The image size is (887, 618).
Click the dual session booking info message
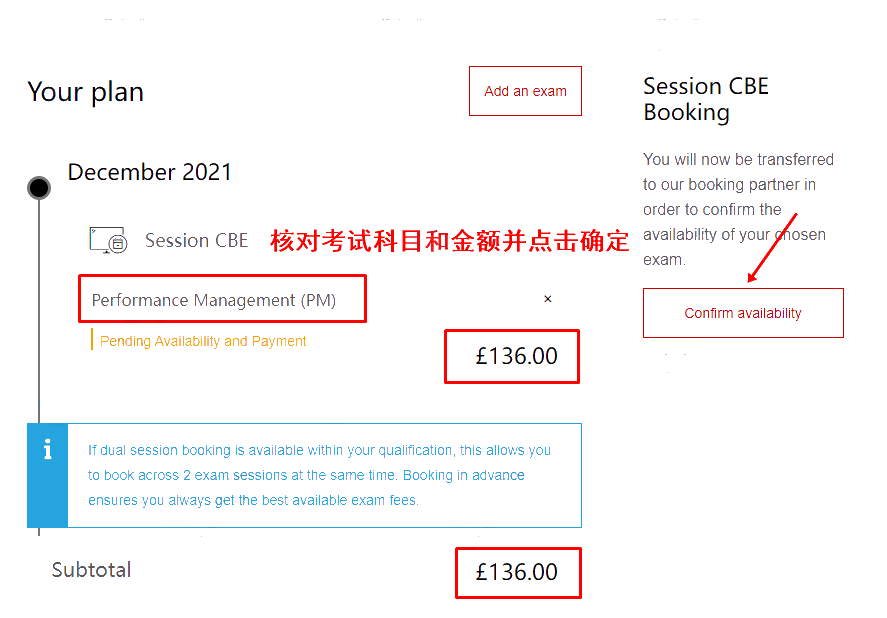coord(320,475)
